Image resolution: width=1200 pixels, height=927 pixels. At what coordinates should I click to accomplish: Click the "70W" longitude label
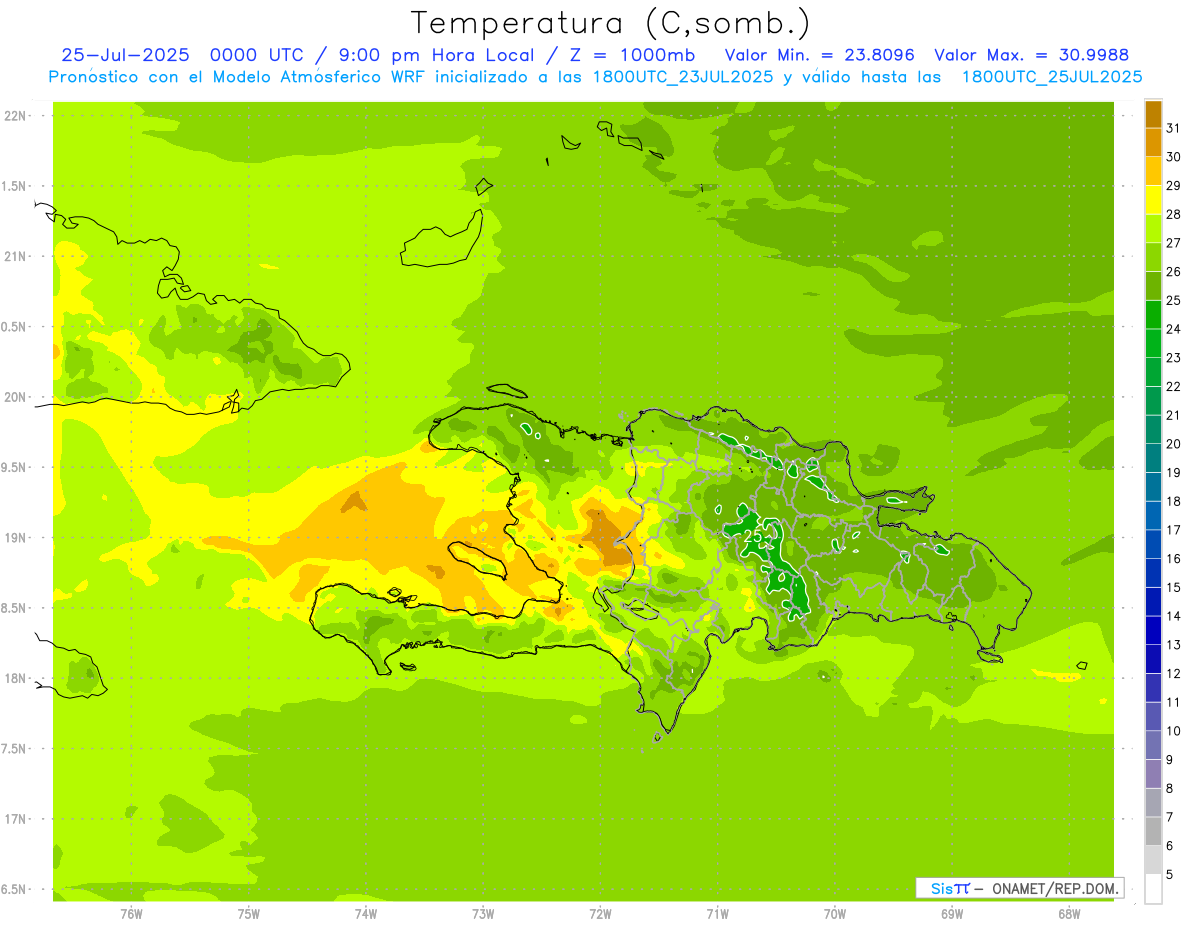(x=835, y=914)
